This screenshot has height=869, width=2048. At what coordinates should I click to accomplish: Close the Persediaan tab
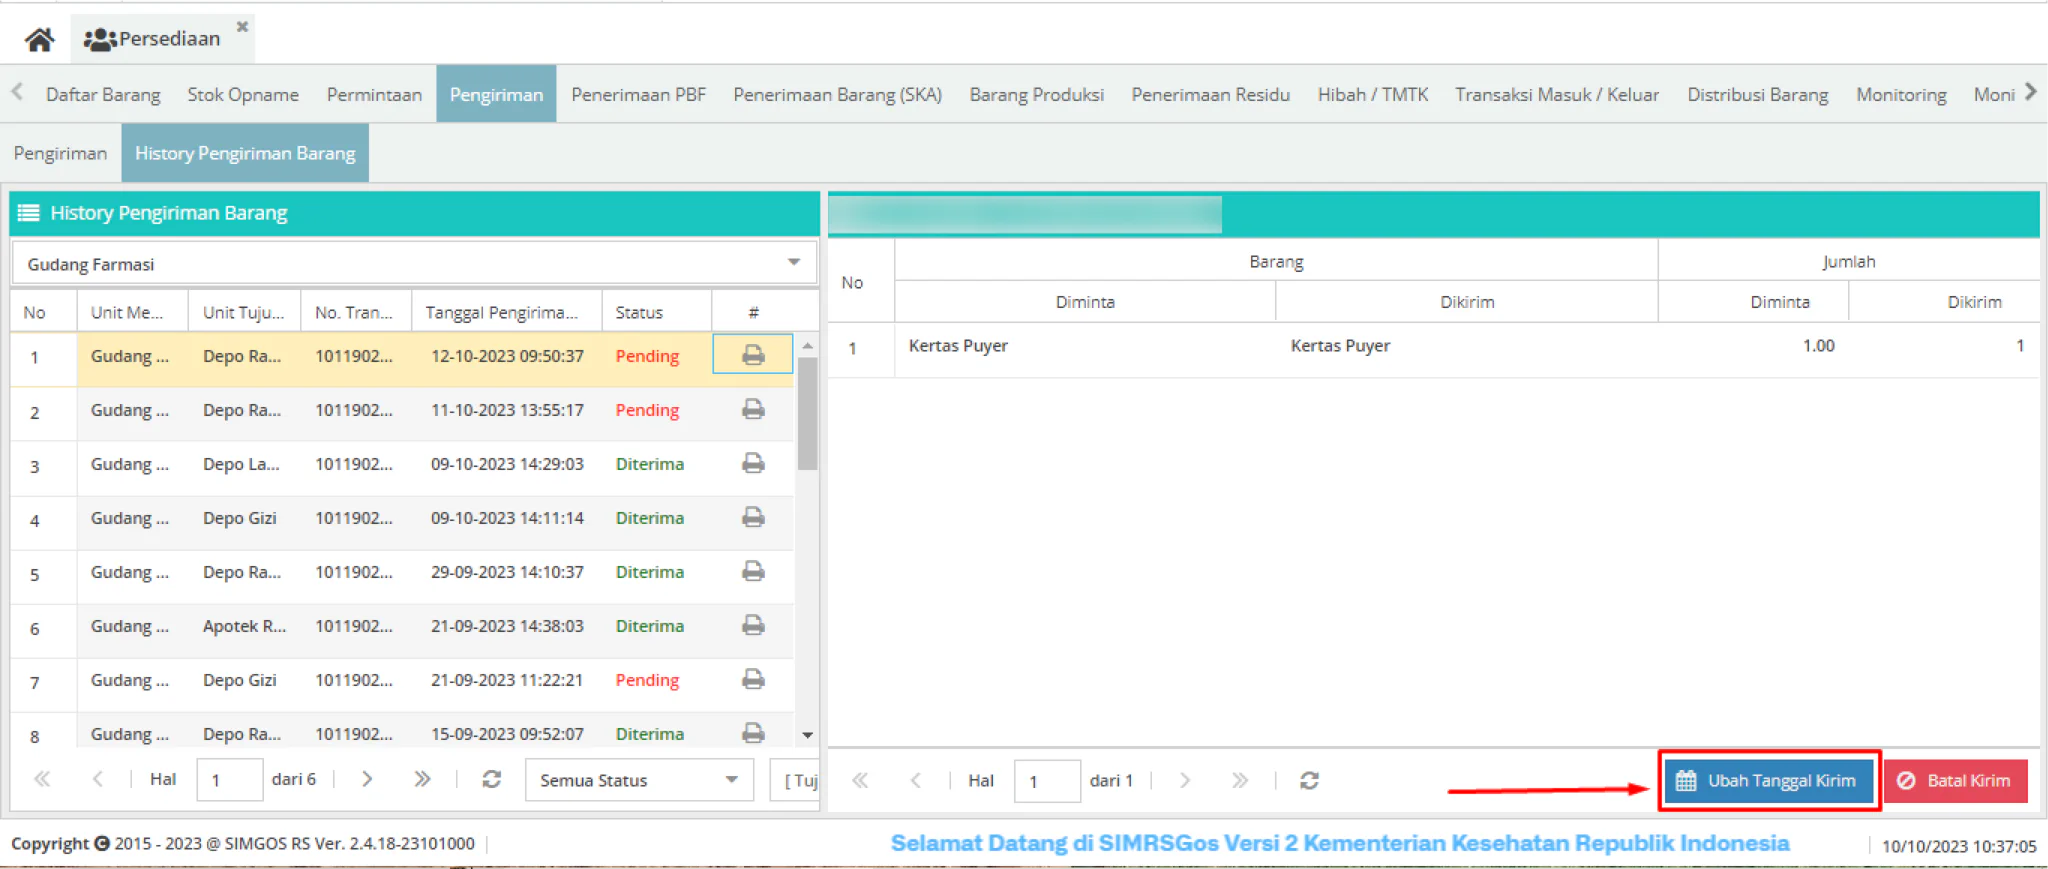(242, 27)
